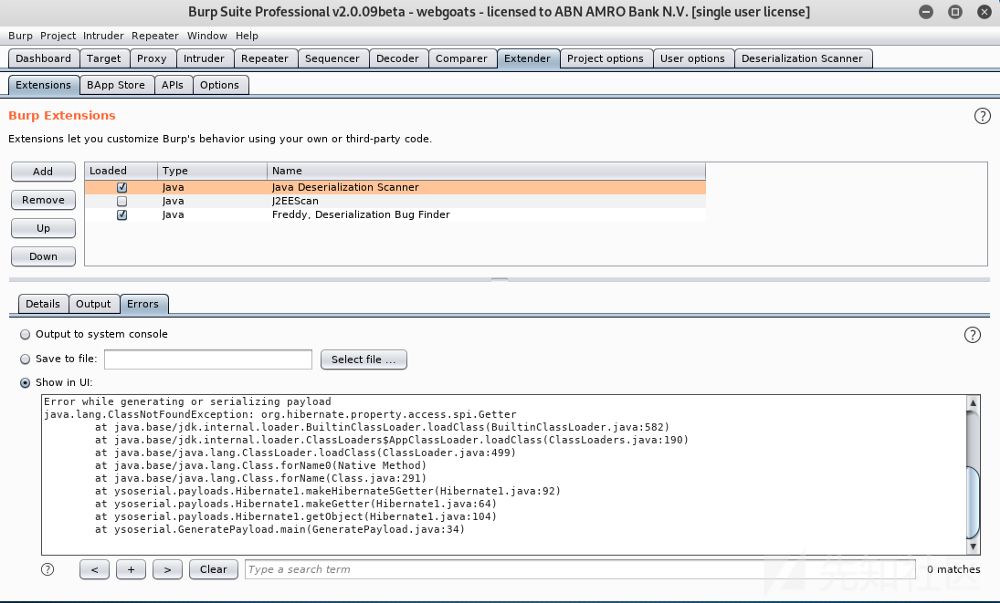This screenshot has height=603, width=1000.
Task: Click the makeHibernate5Getter stack trace line
Action: click(x=328, y=491)
